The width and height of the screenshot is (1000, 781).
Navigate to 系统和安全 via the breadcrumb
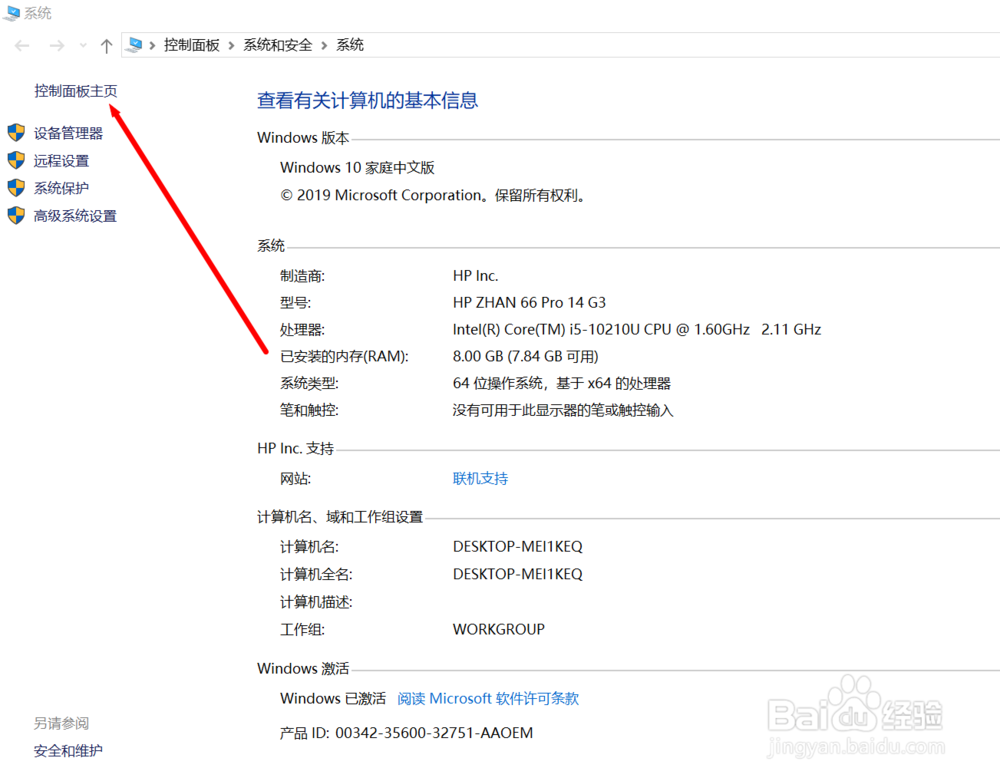(x=277, y=45)
